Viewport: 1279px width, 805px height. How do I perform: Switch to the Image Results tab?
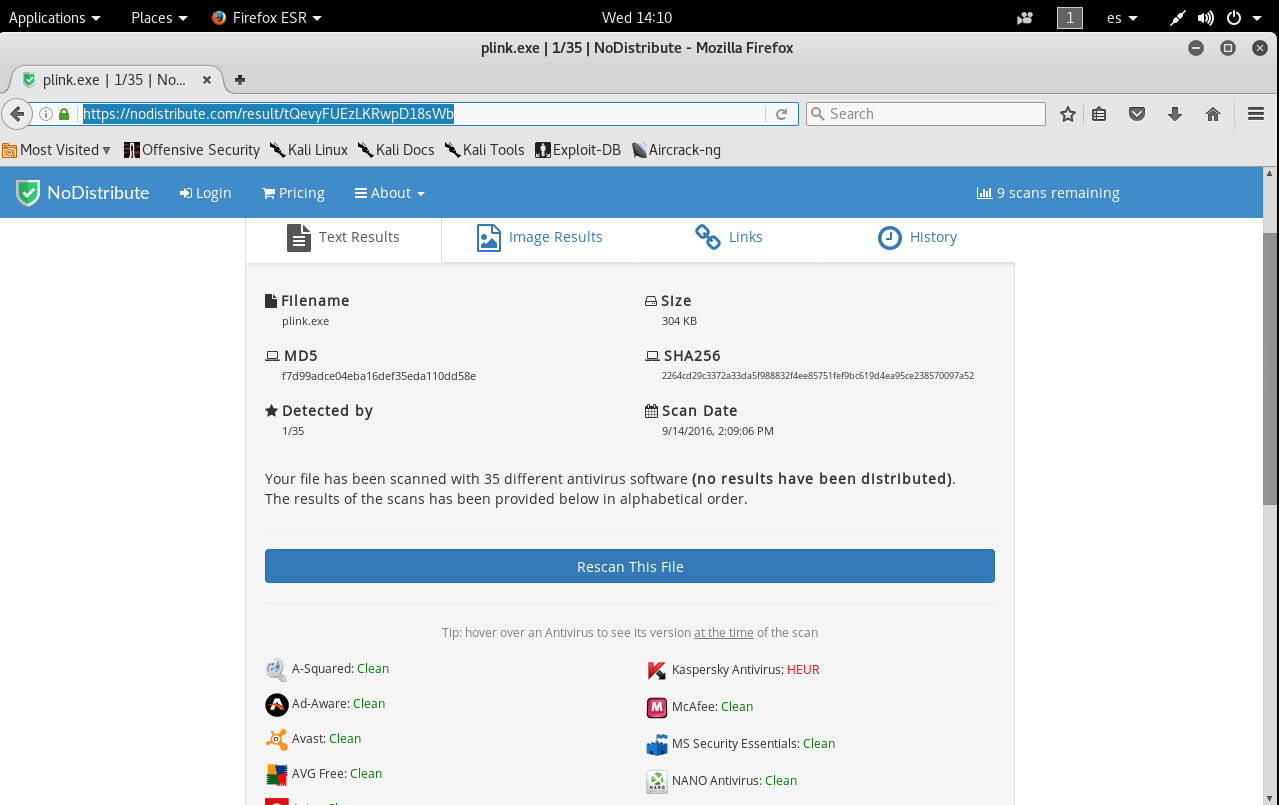[x=539, y=237]
